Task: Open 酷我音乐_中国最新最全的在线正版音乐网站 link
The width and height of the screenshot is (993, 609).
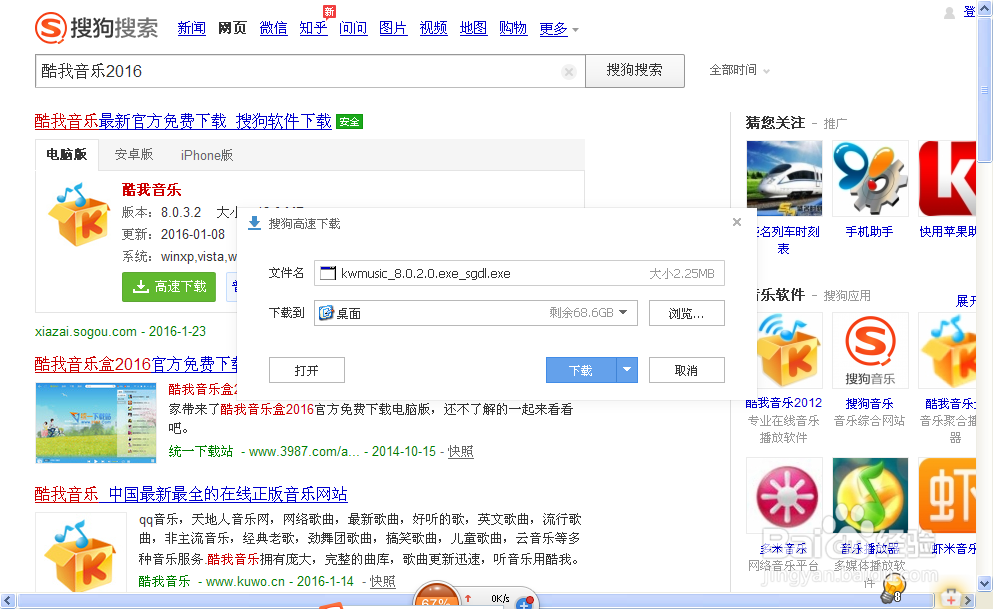Action: (191, 494)
